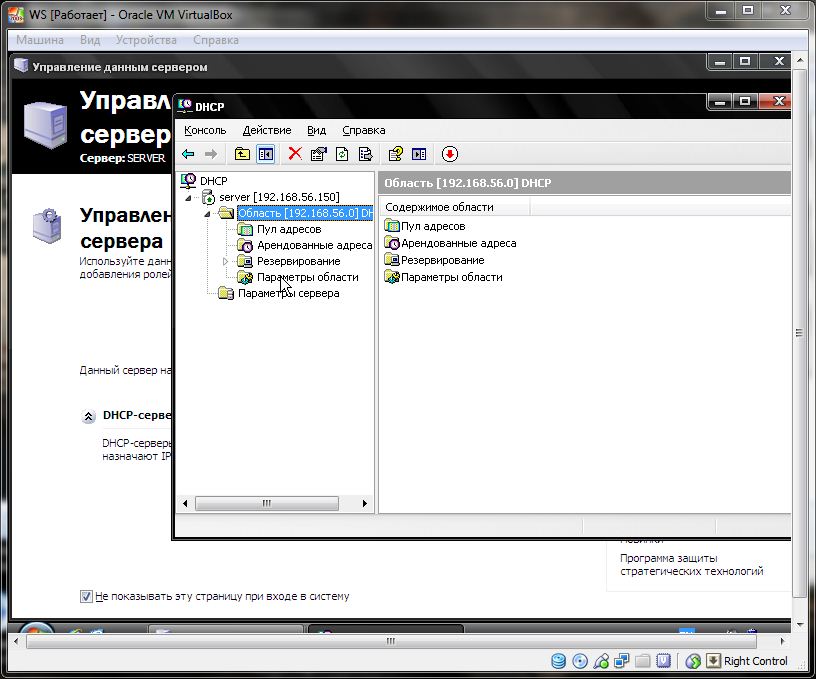Click the VirtualBox video capture indicator icon
This screenshot has width=816, height=679.
(664, 661)
